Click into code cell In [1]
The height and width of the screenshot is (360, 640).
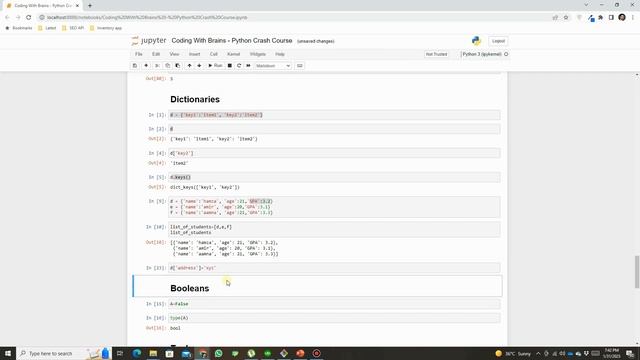click(334, 115)
